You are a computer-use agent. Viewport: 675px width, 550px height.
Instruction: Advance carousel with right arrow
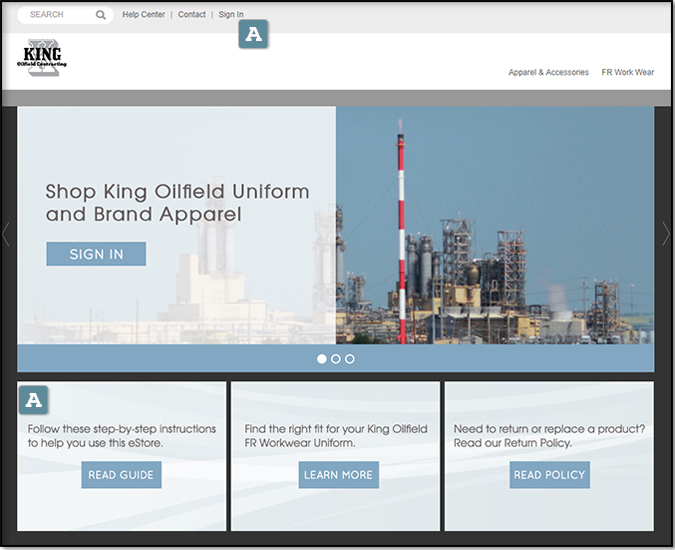[666, 234]
